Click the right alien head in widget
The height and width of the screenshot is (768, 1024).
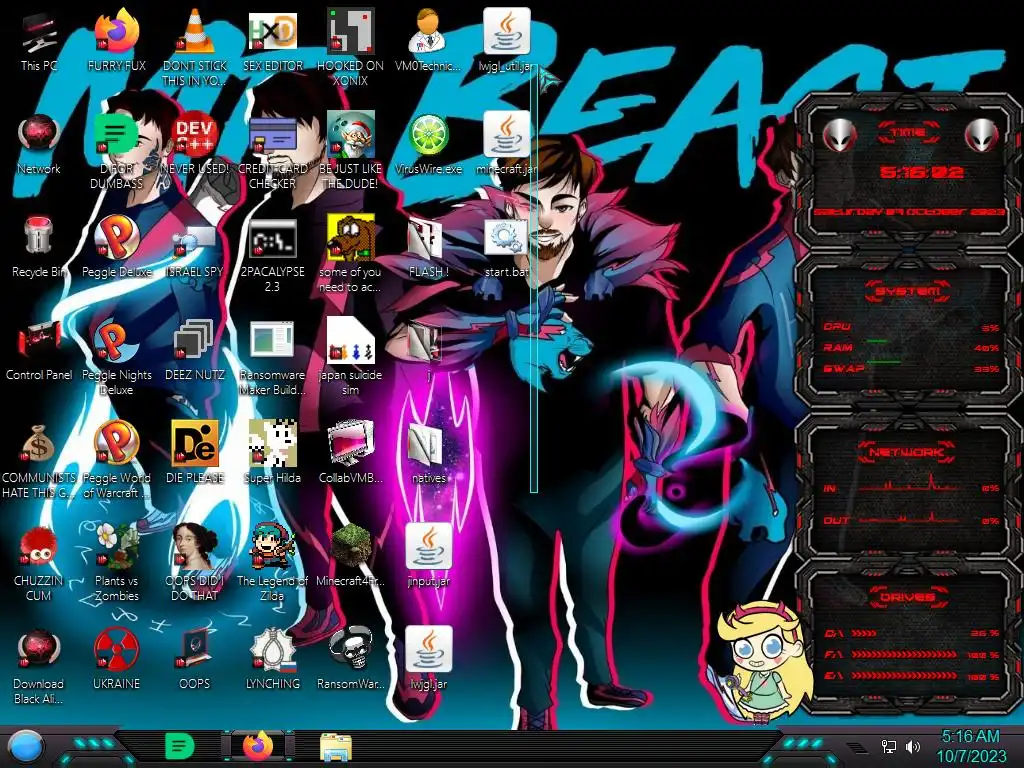click(981, 135)
